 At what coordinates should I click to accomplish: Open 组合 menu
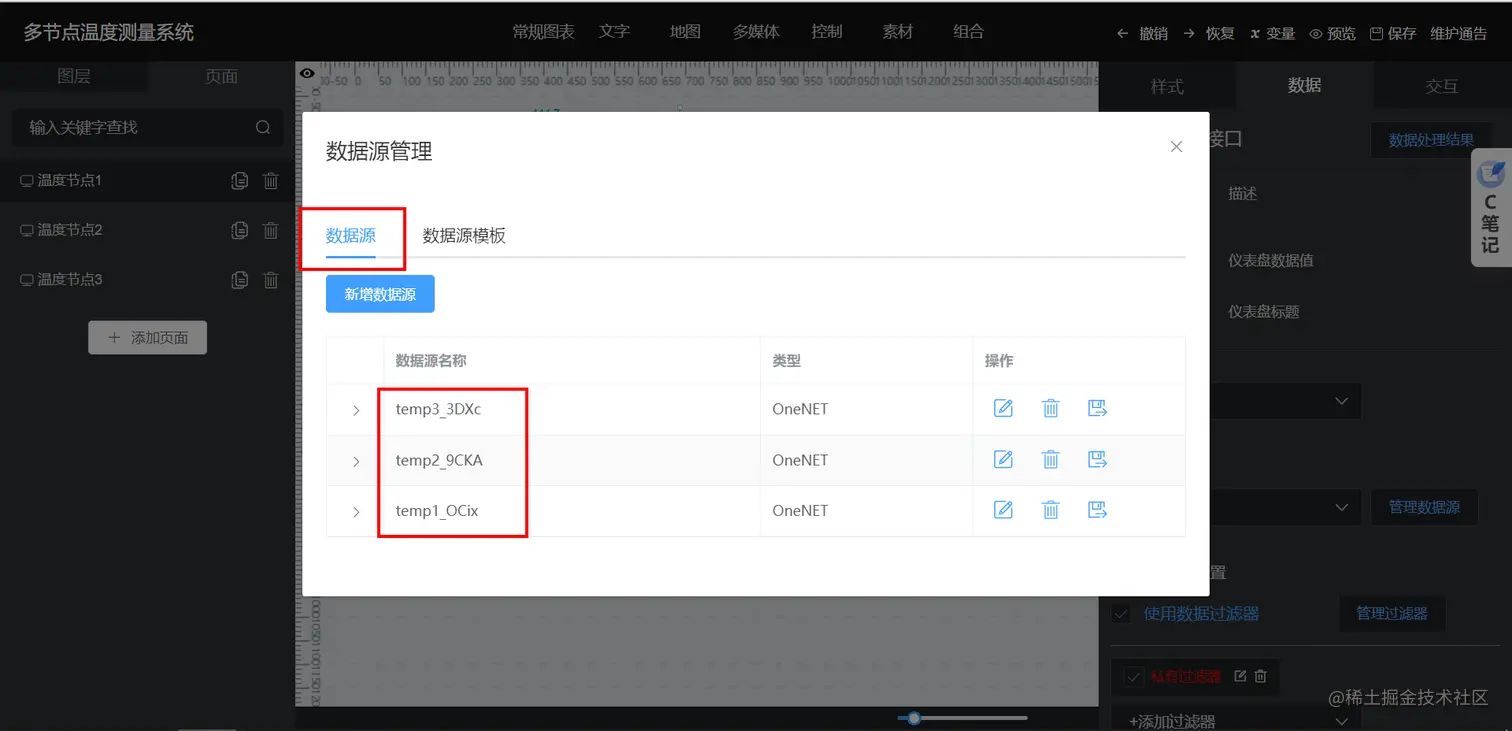coord(969,32)
